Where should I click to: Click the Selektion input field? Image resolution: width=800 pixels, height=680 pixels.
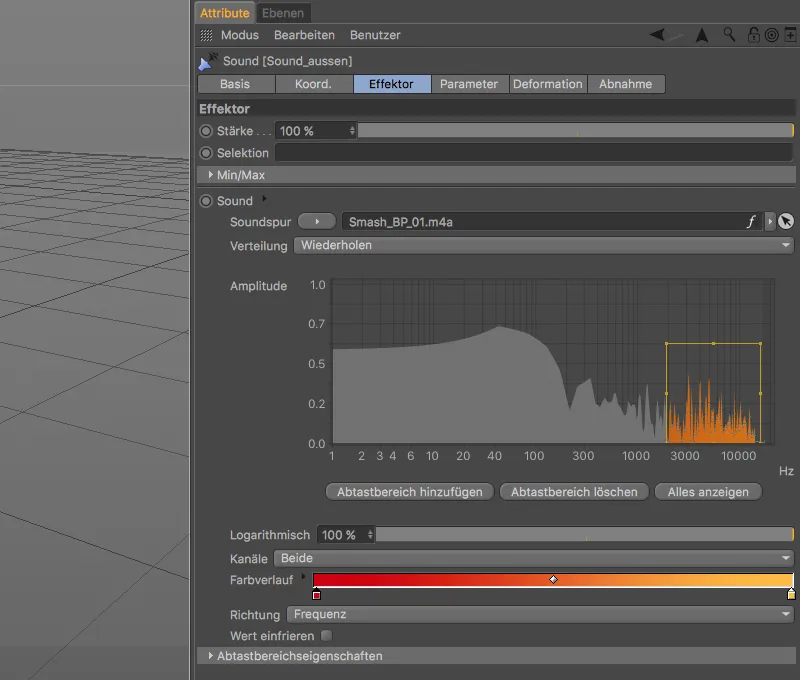tap(534, 153)
